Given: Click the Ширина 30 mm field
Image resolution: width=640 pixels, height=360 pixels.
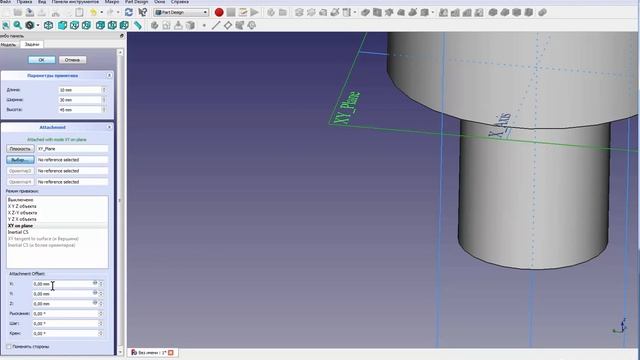Looking at the screenshot, I should tap(82, 100).
